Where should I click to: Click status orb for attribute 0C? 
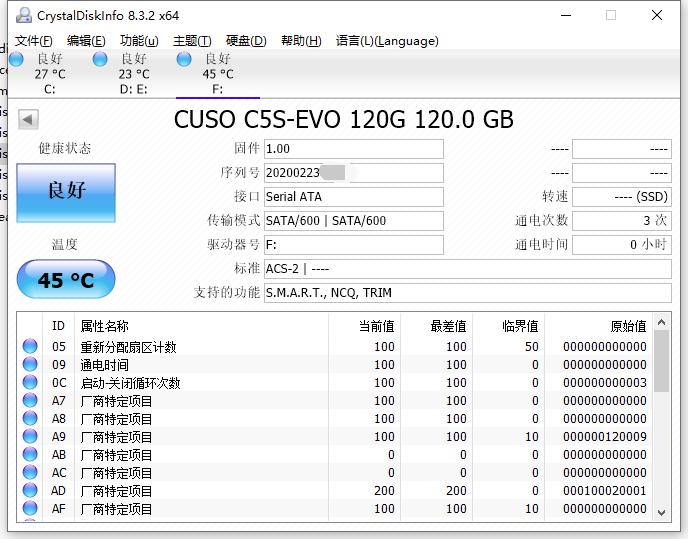point(30,382)
